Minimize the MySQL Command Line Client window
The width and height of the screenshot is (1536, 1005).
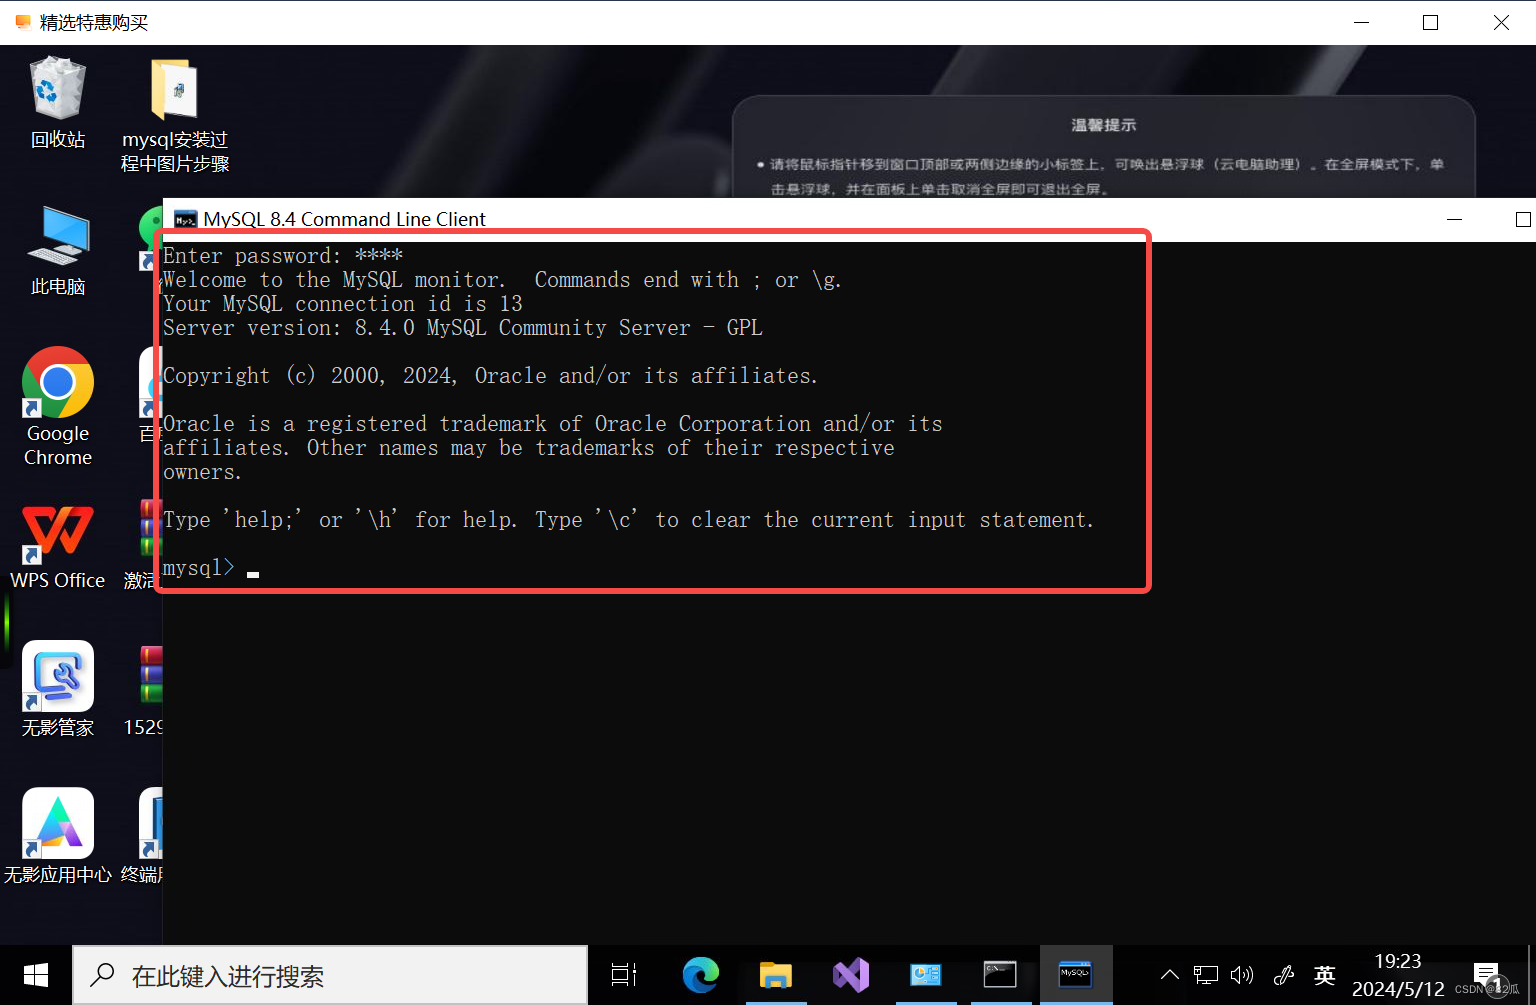pos(1455,219)
